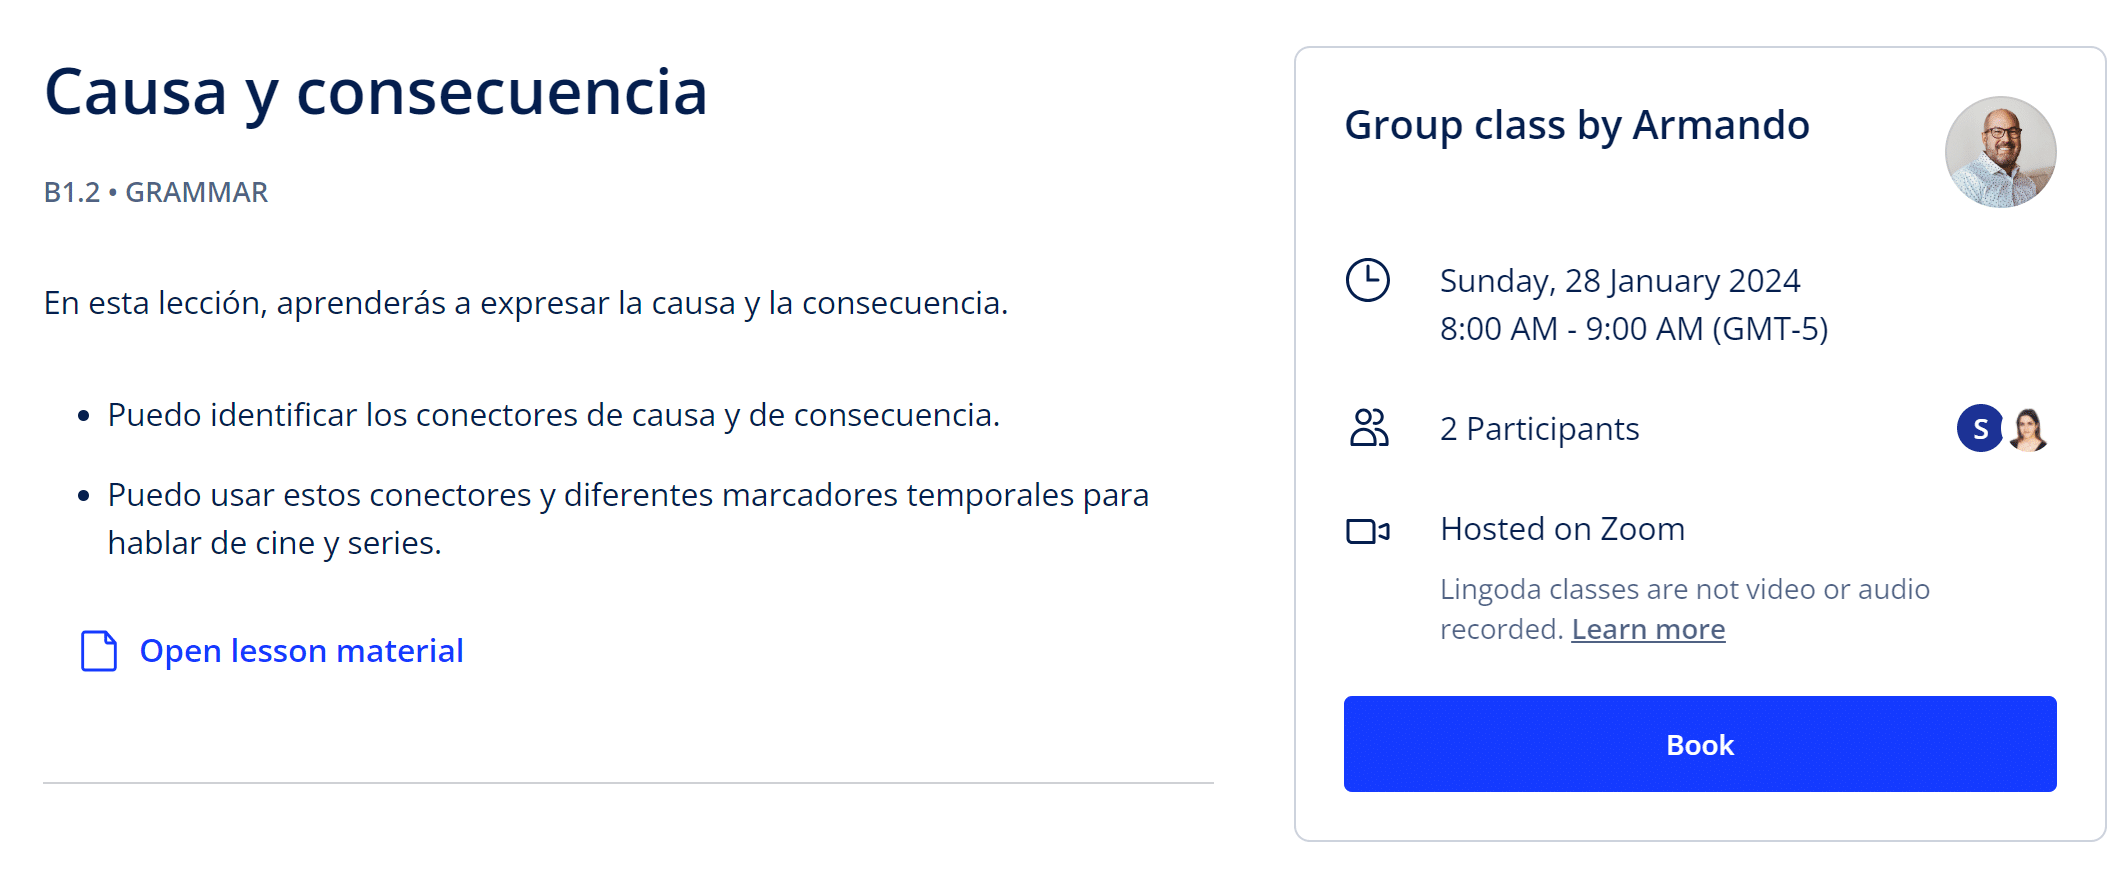
Task: Click the '2 Participants' text
Action: (1539, 429)
